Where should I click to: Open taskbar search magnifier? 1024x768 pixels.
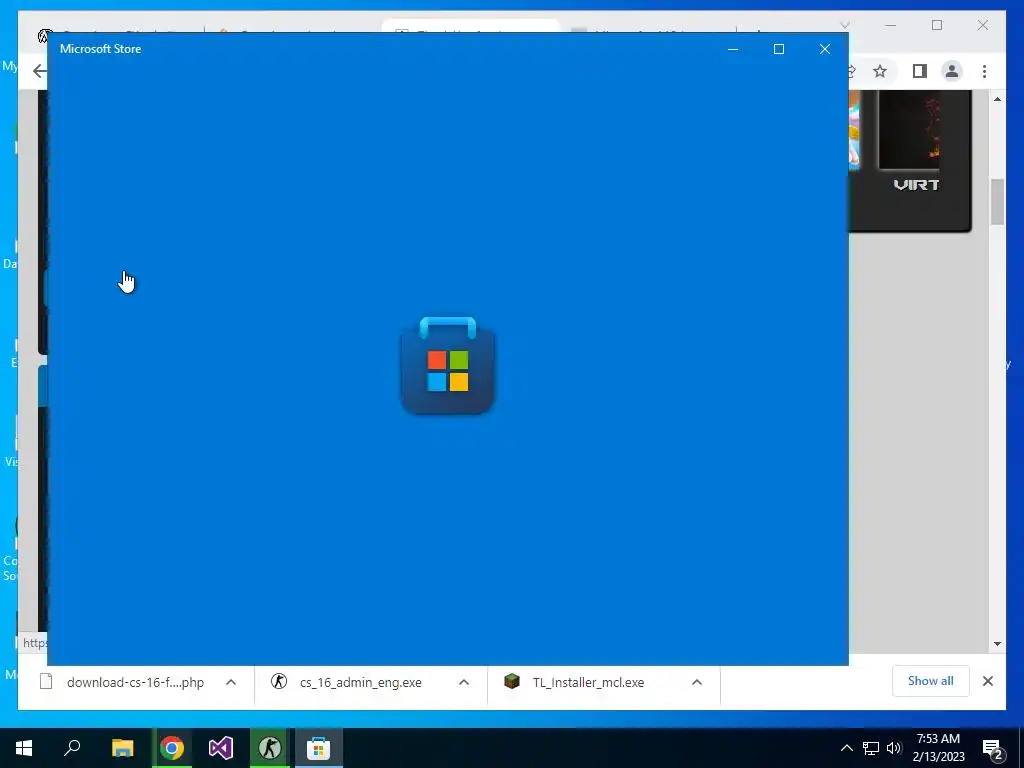pos(72,748)
